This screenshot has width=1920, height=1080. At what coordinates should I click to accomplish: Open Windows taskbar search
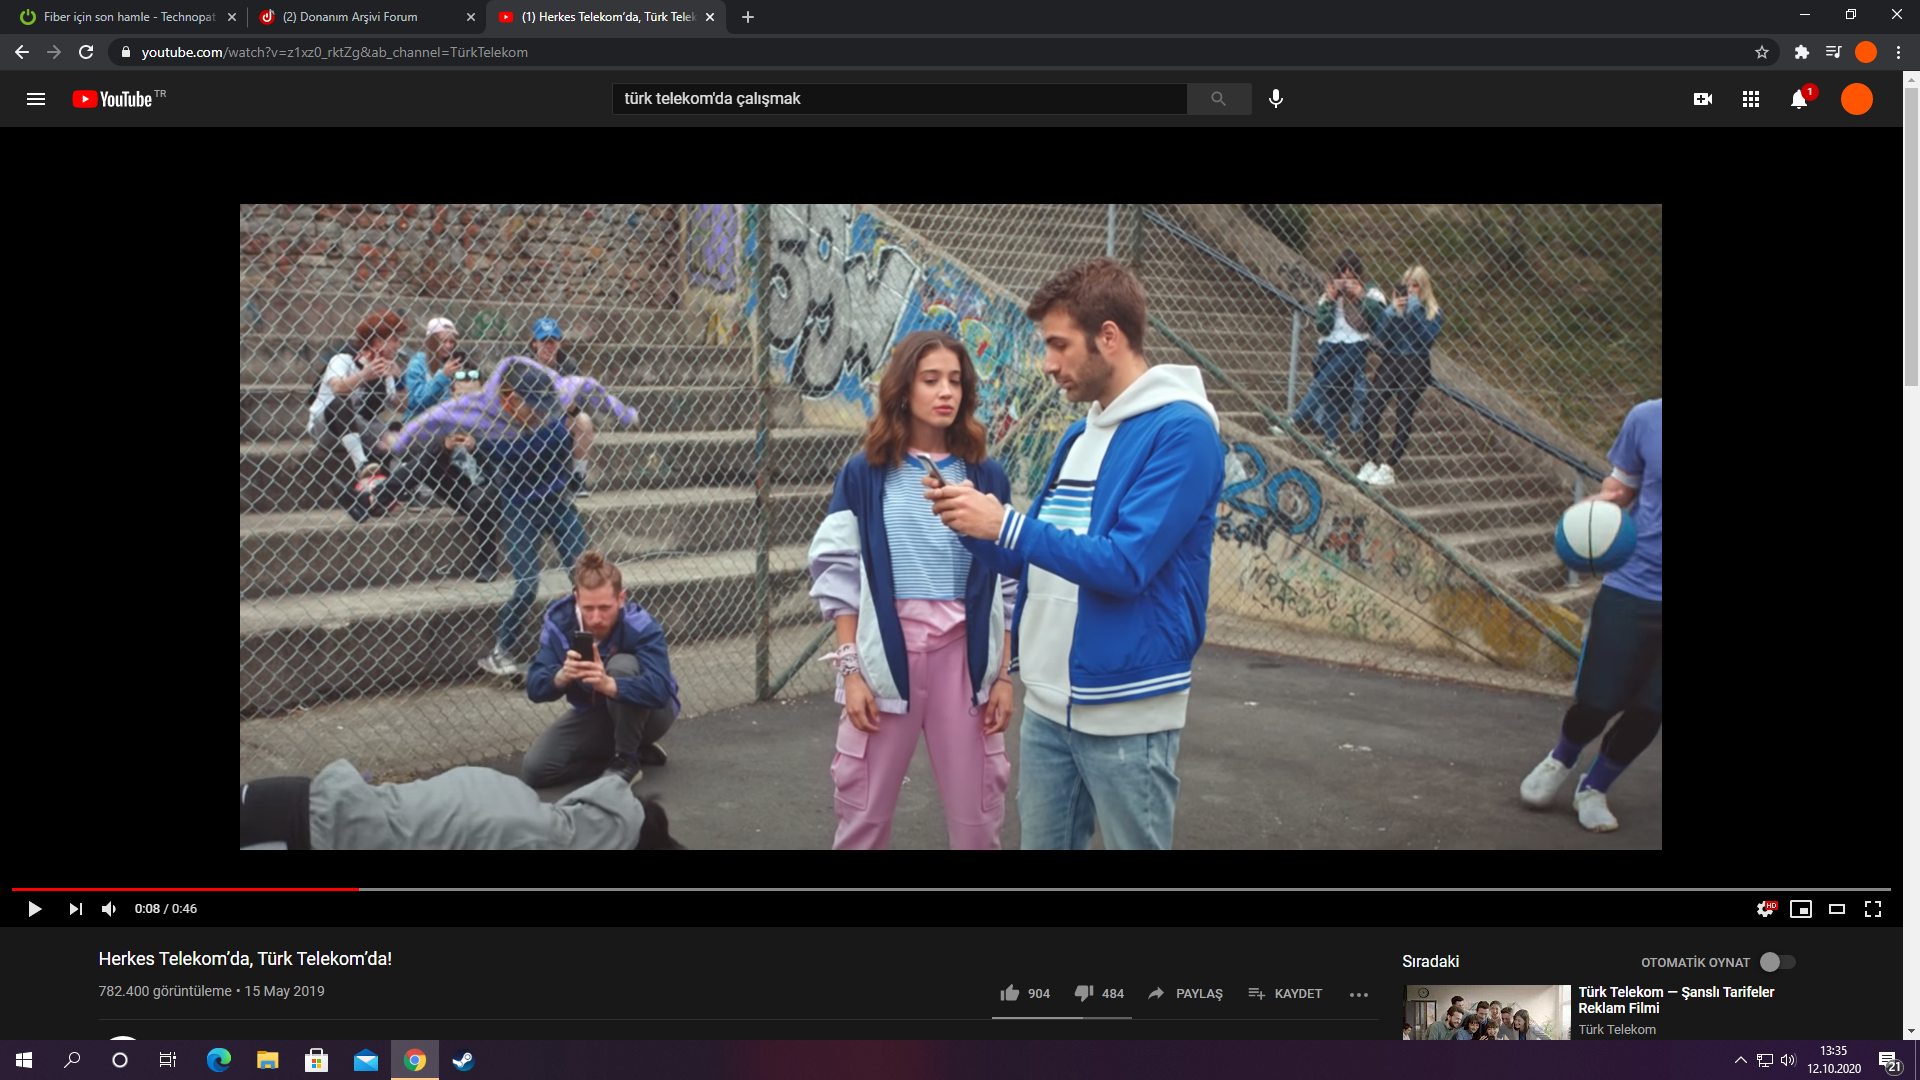(72, 1060)
